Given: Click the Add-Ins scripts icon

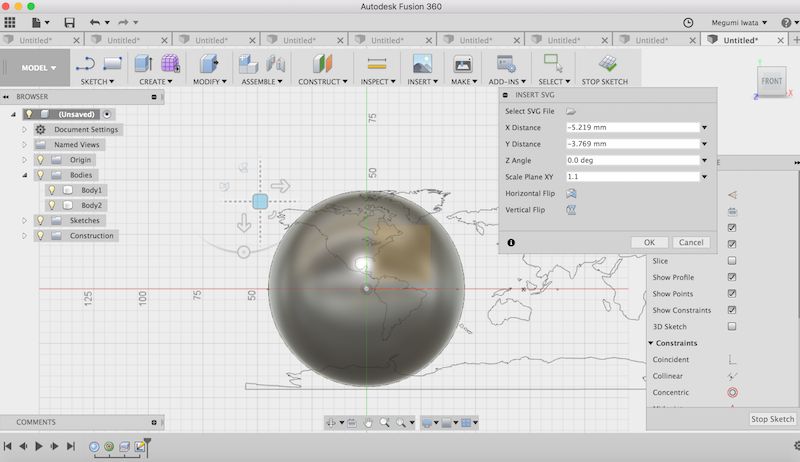Looking at the screenshot, I should coord(506,64).
